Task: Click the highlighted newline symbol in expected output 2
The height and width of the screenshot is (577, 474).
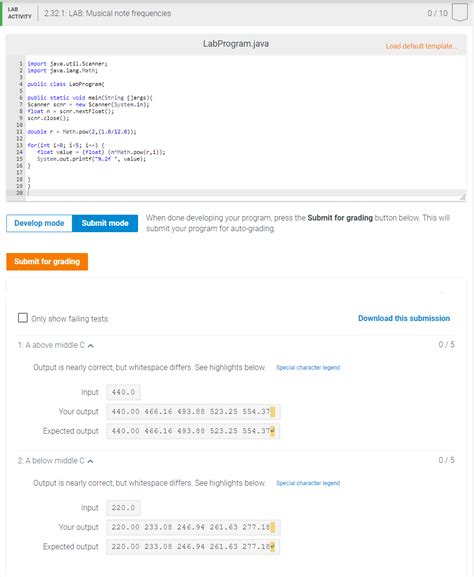Action: [x=273, y=547]
